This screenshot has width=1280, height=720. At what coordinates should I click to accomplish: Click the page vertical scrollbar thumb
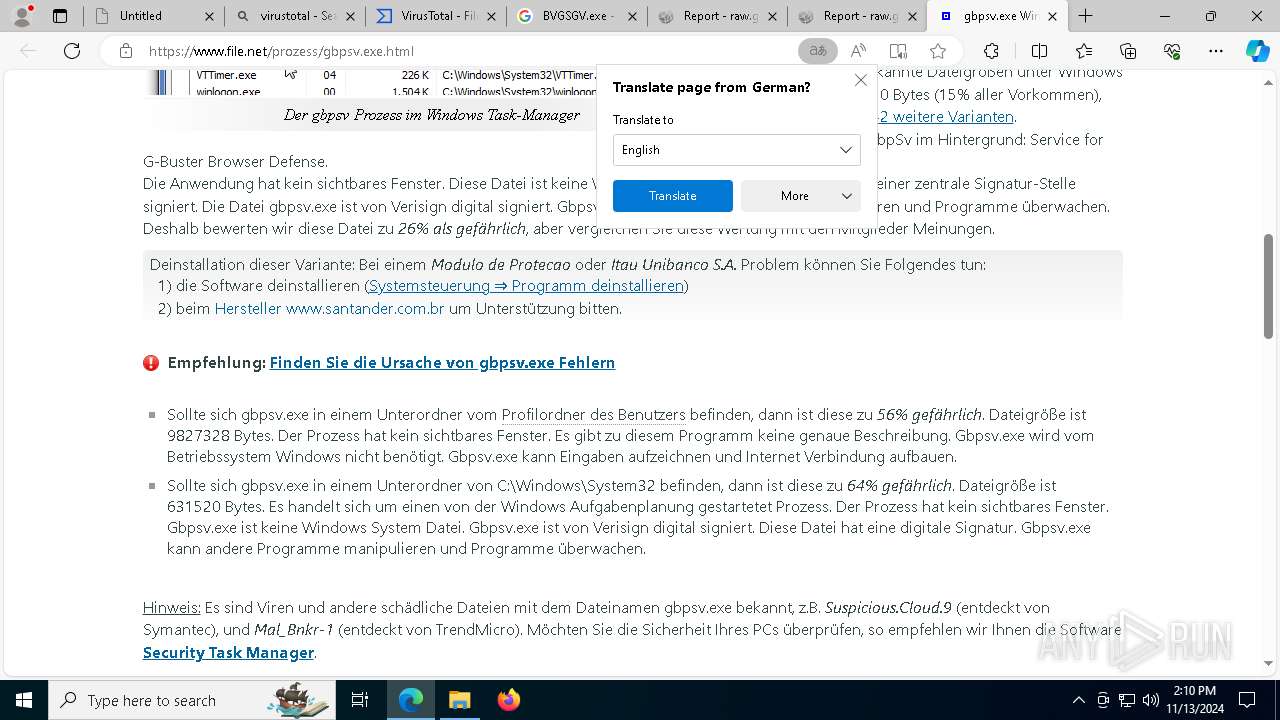click(1269, 286)
